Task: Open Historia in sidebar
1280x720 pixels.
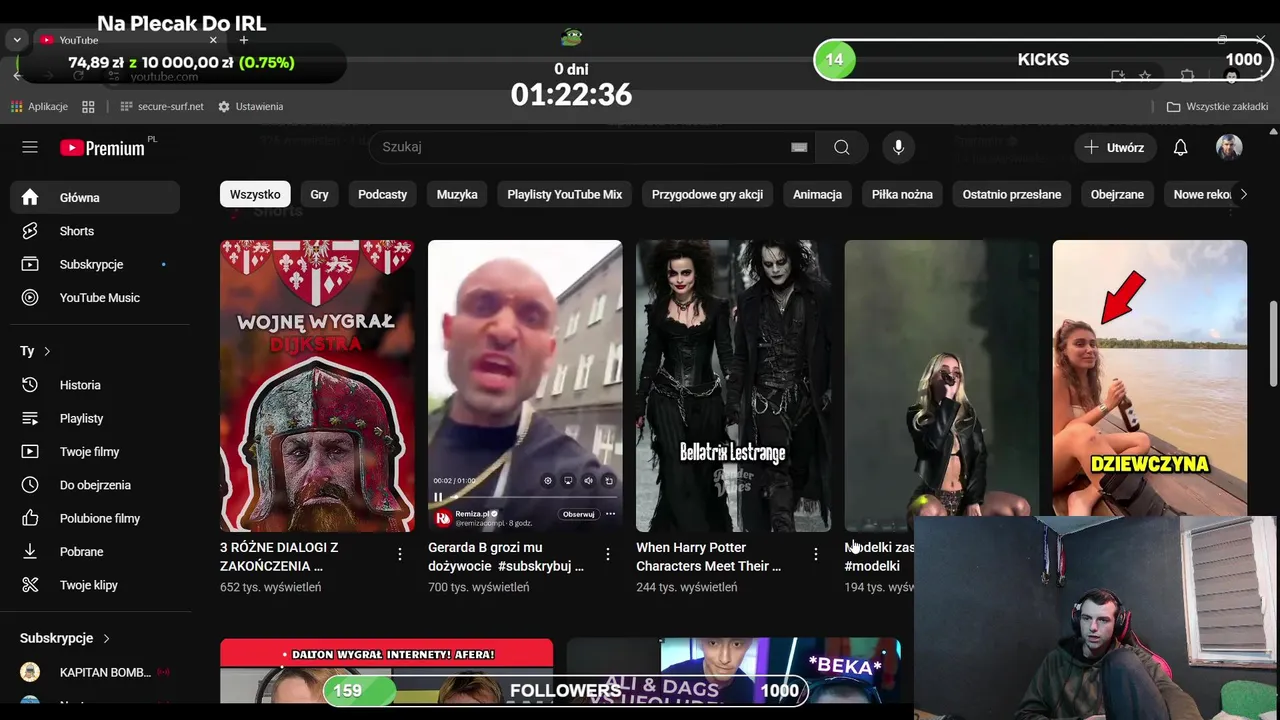Action: point(95,385)
